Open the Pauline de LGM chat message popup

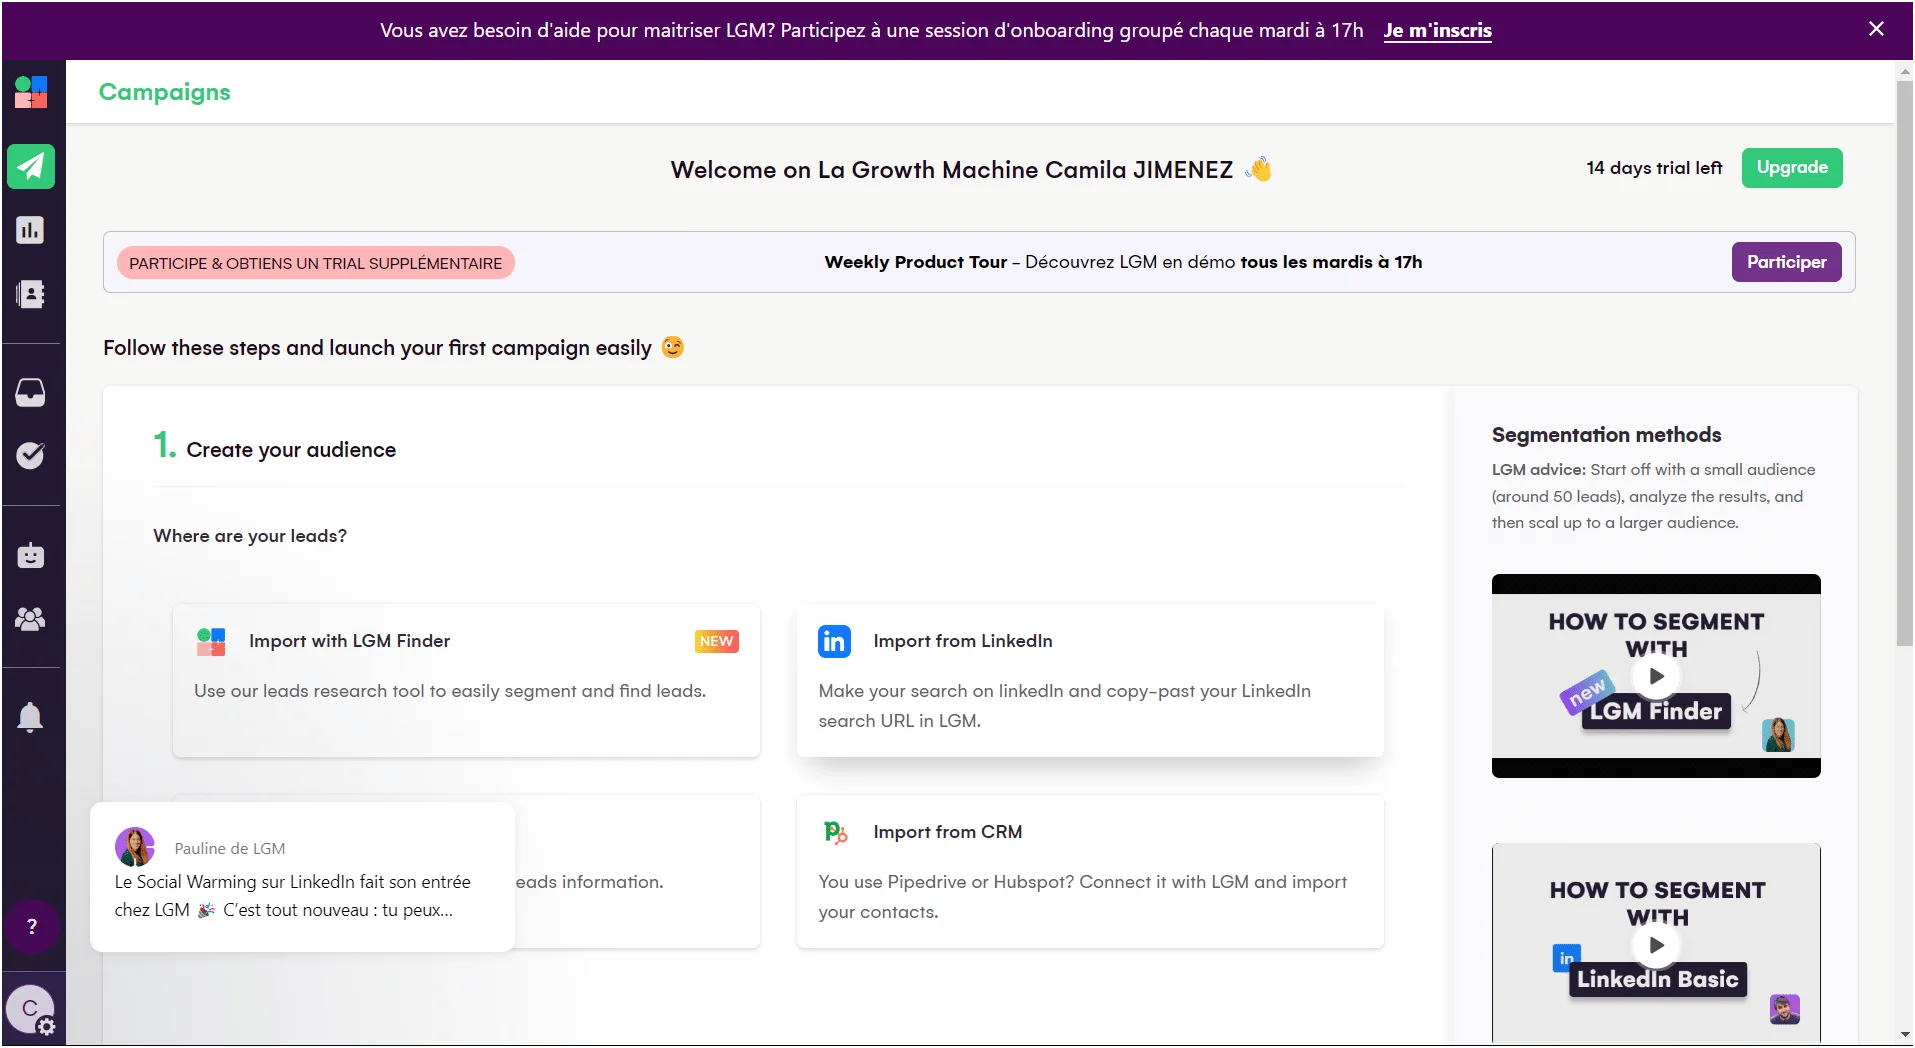point(302,877)
